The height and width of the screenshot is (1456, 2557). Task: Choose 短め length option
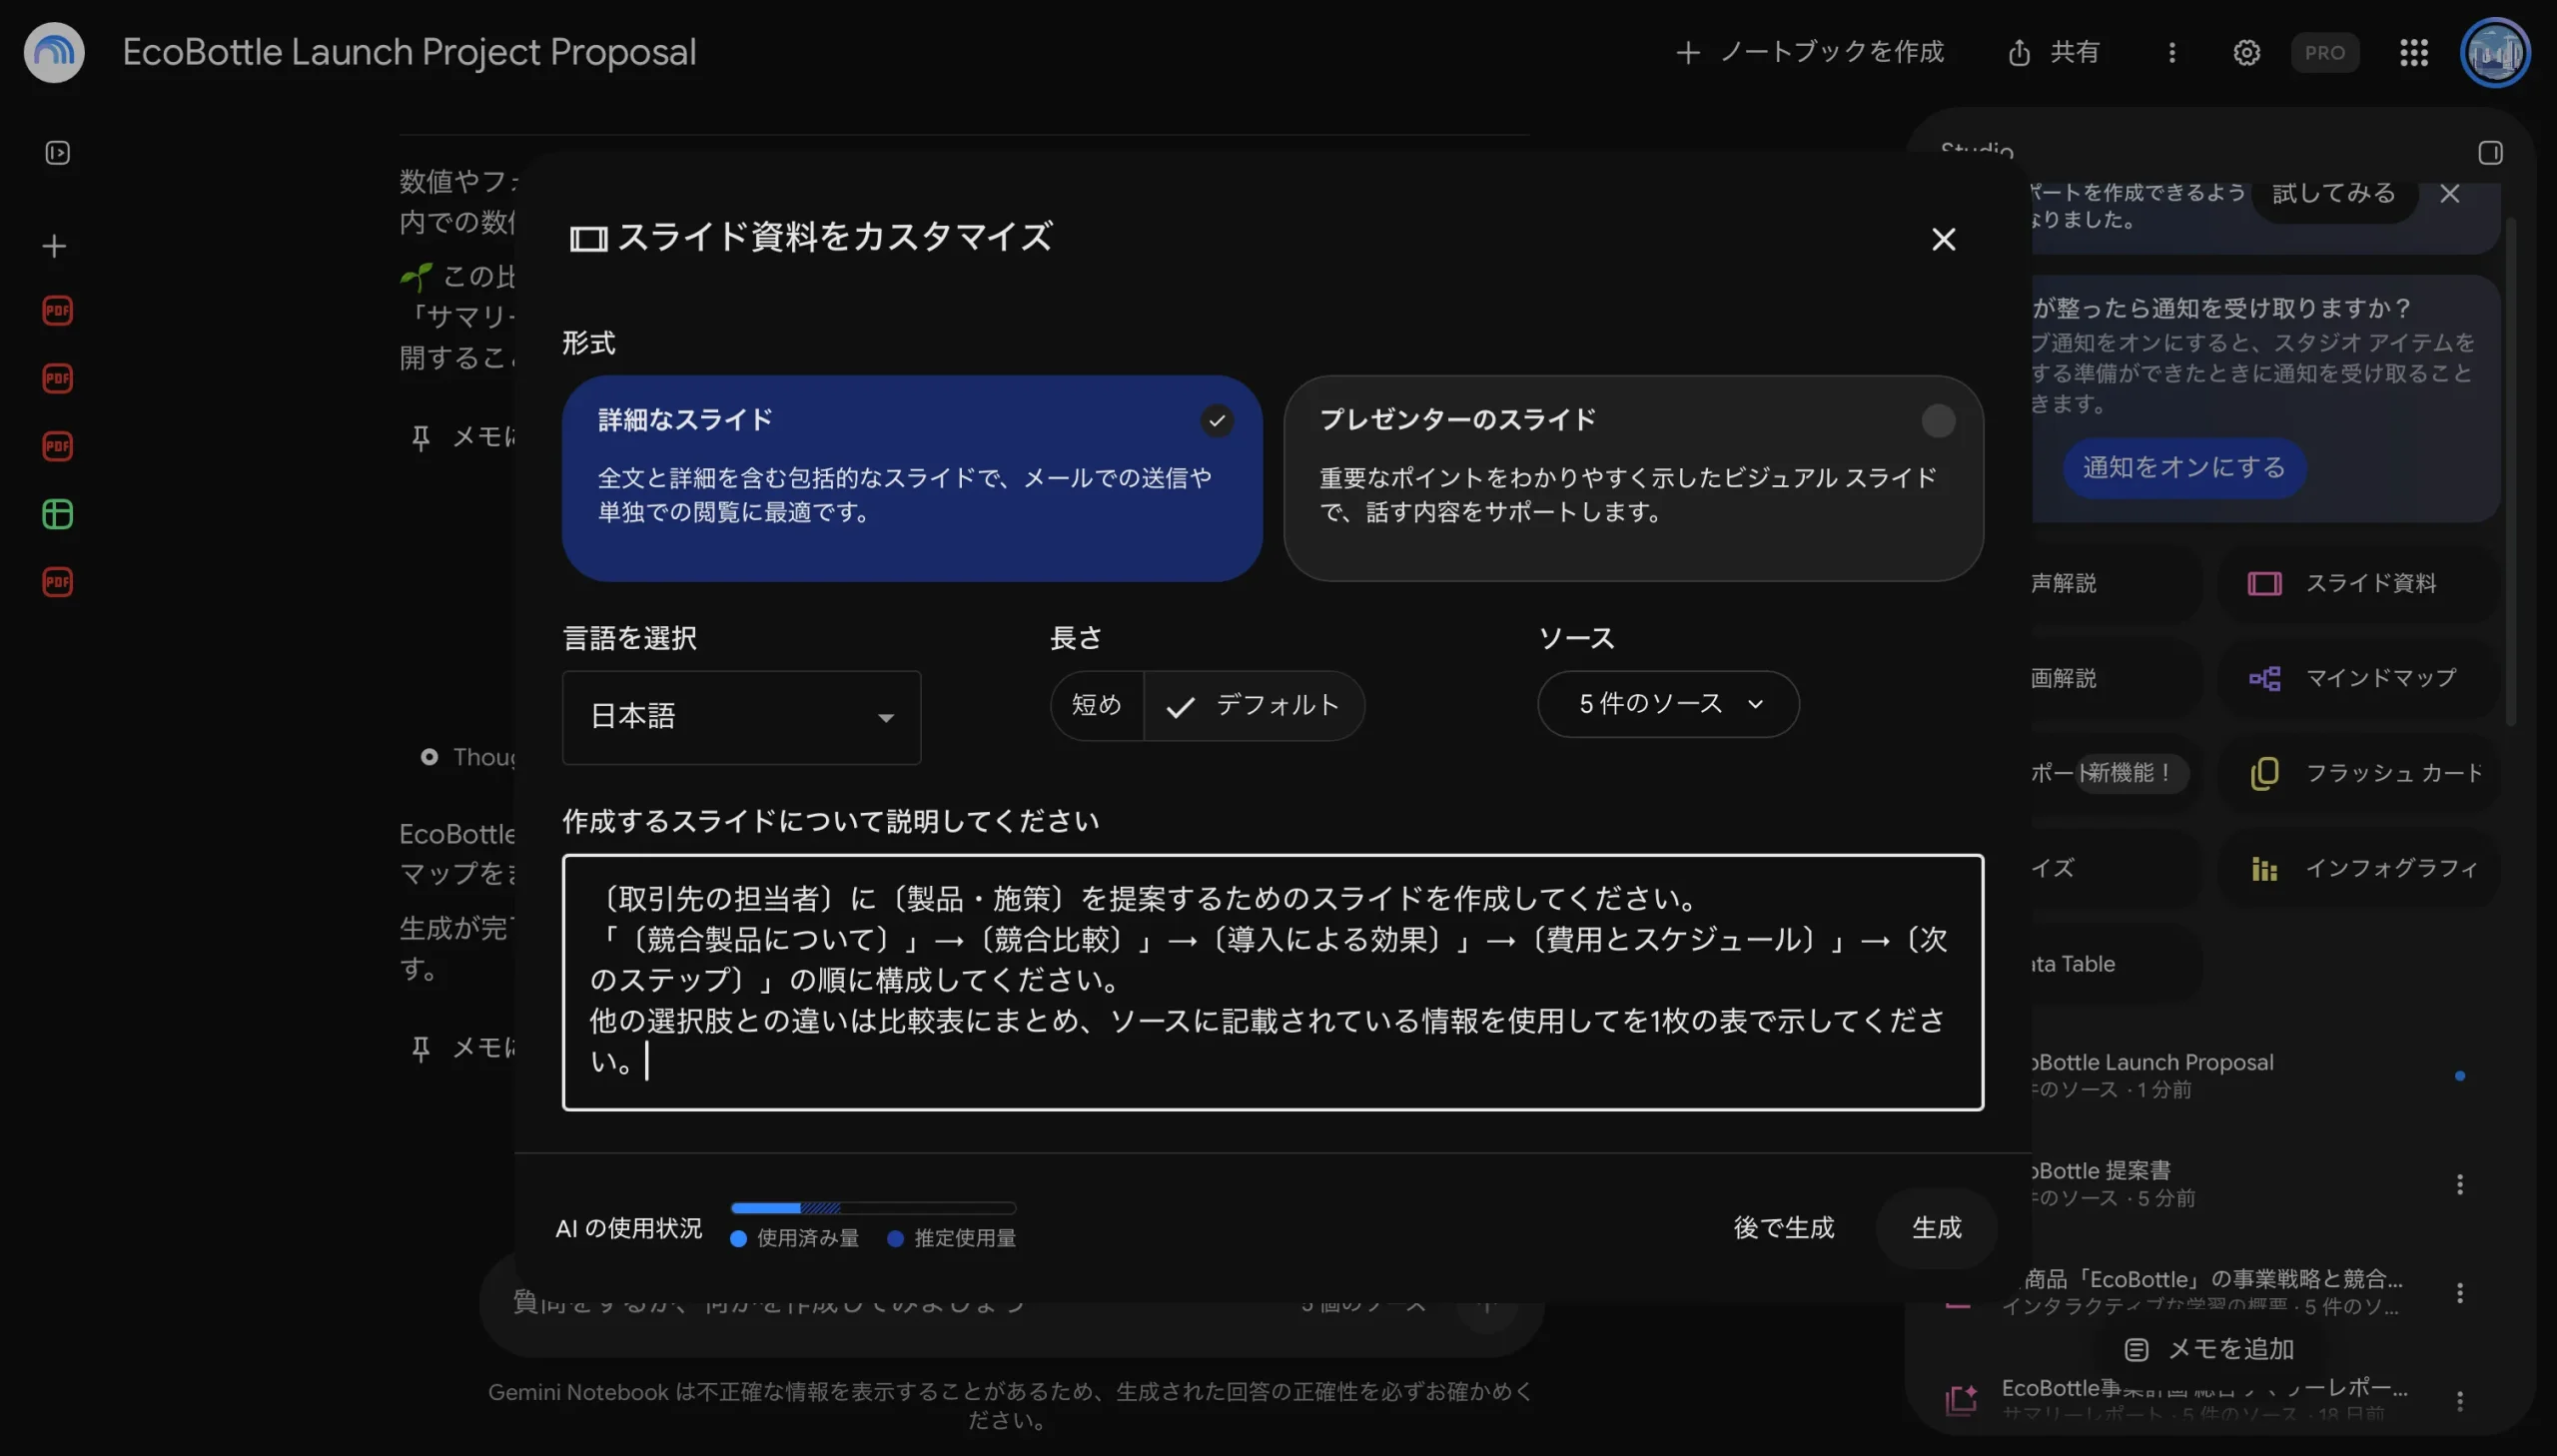(x=1097, y=705)
